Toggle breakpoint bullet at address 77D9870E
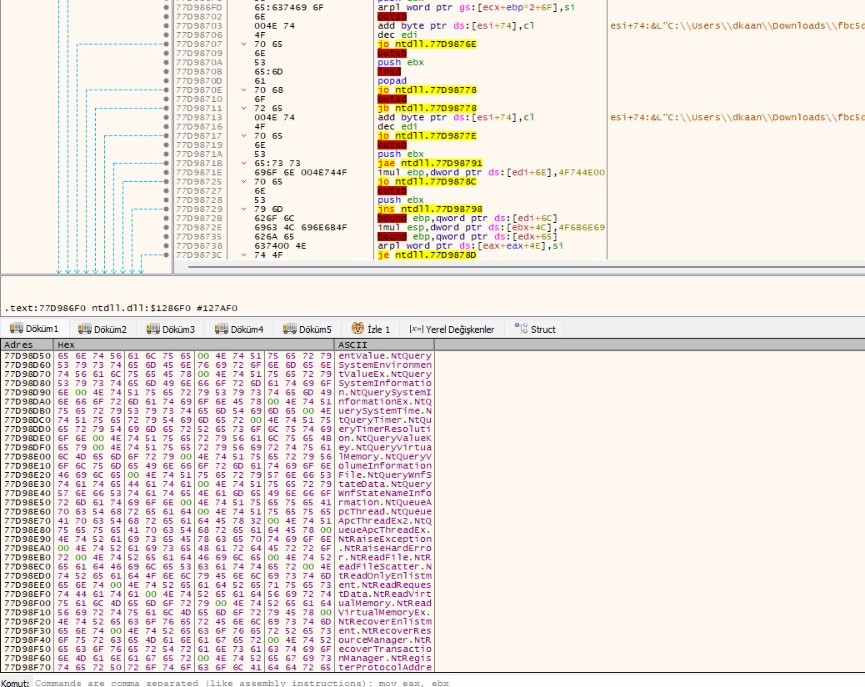Screen dimensions: 865x687 click(167, 90)
